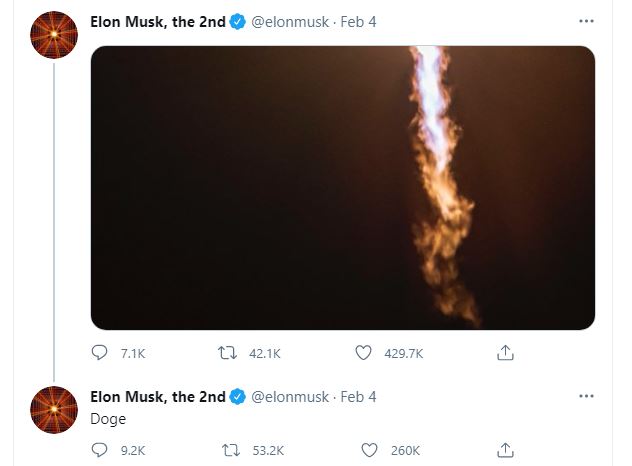Viewport: 632px width, 466px height.
Task: Open the rocket flame image
Action: pos(343,188)
